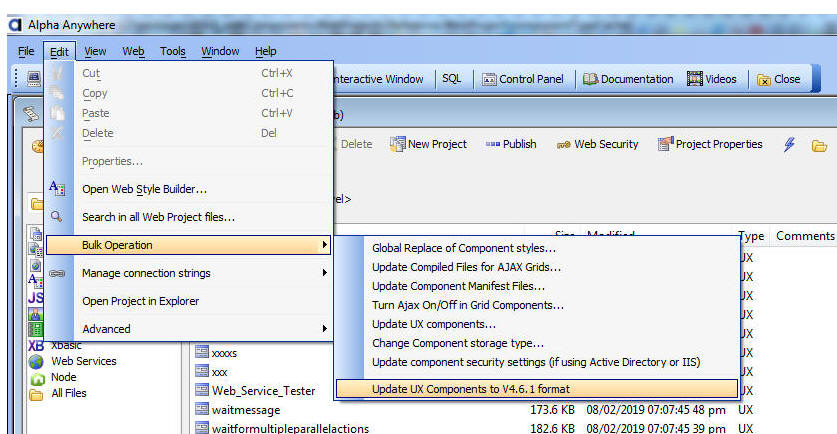Click the Comments column header

pyautogui.click(x=805, y=236)
